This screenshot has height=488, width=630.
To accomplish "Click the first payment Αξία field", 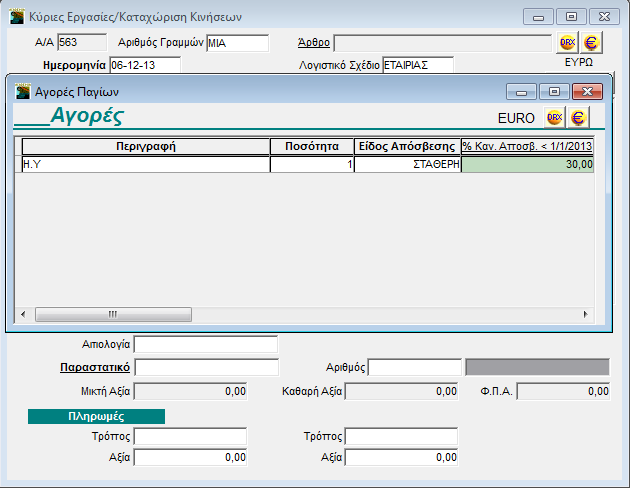I will [190, 457].
